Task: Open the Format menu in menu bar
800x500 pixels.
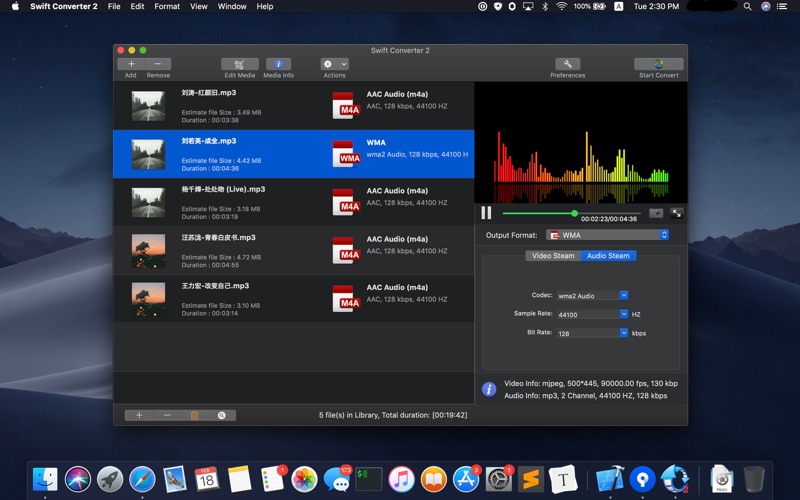Action: pyautogui.click(x=167, y=6)
